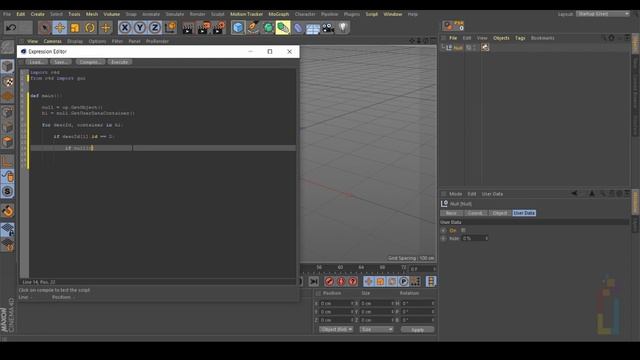Open the viewport Cameras menu
The height and width of the screenshot is (360, 640).
[x=53, y=41]
